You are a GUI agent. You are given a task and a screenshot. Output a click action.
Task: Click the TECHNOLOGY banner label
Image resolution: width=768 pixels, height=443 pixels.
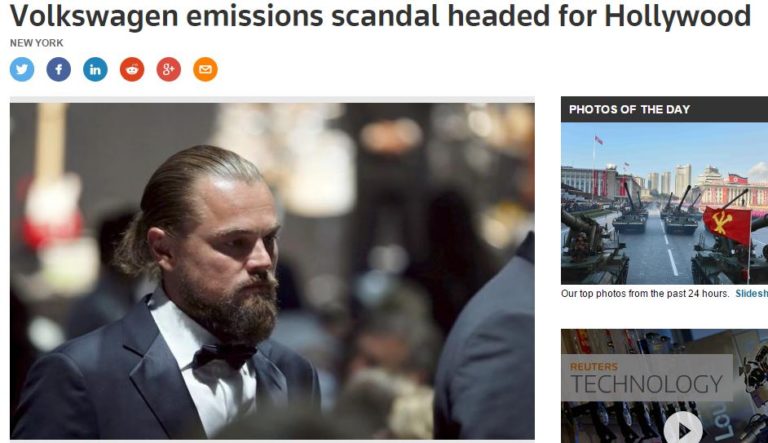pos(646,384)
